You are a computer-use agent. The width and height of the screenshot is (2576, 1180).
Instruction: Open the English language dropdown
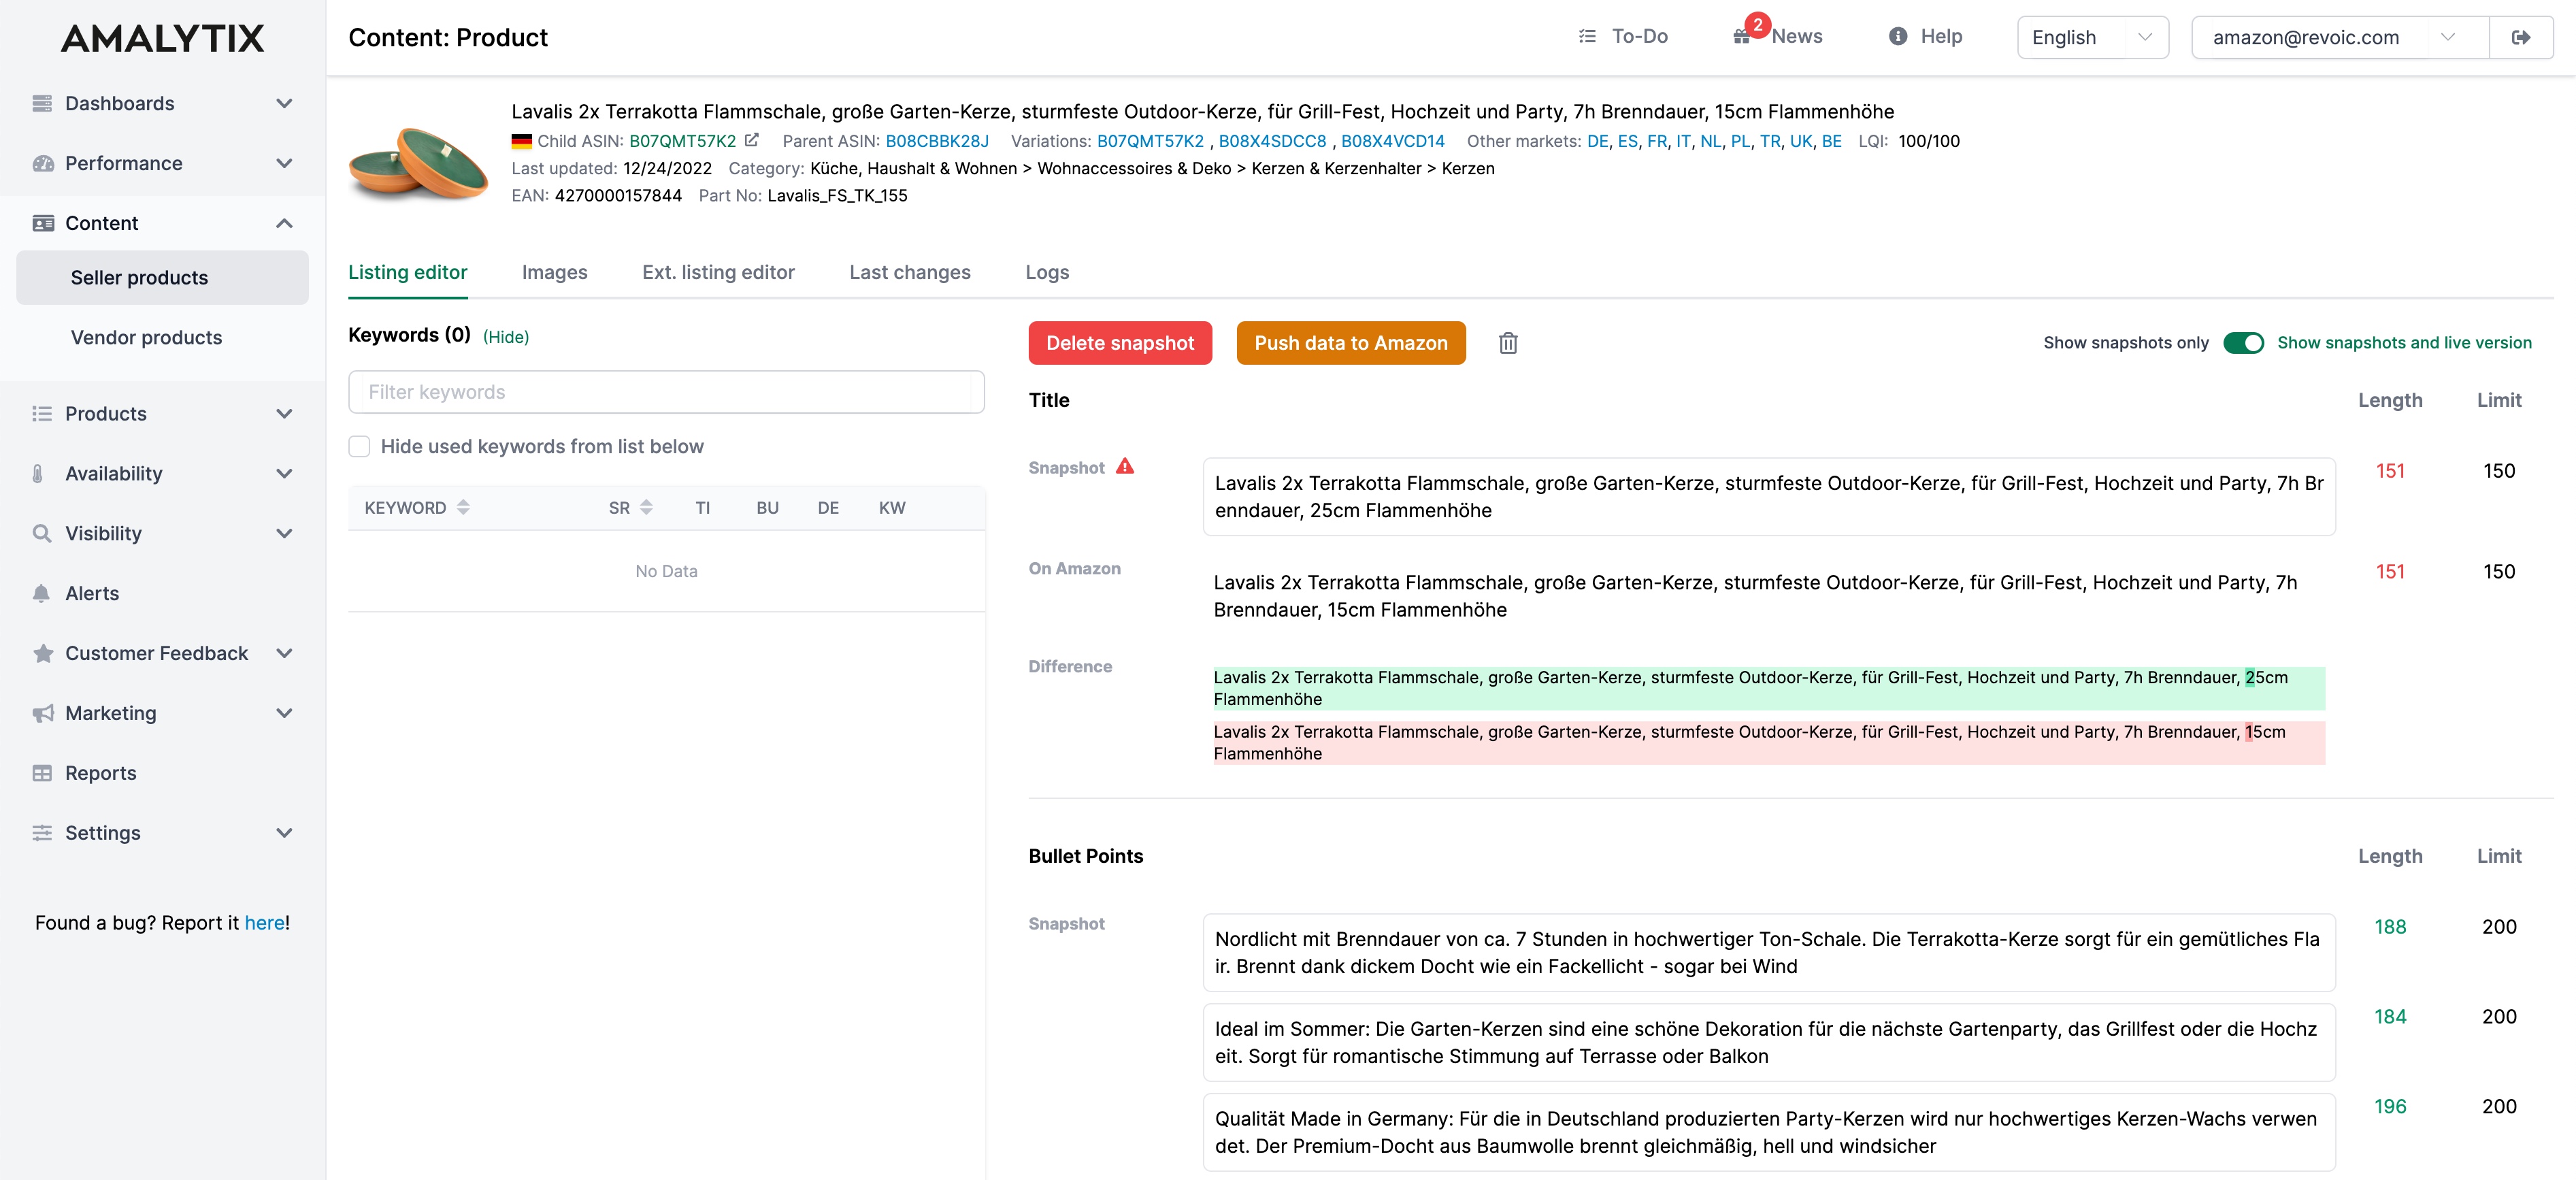click(x=2092, y=37)
